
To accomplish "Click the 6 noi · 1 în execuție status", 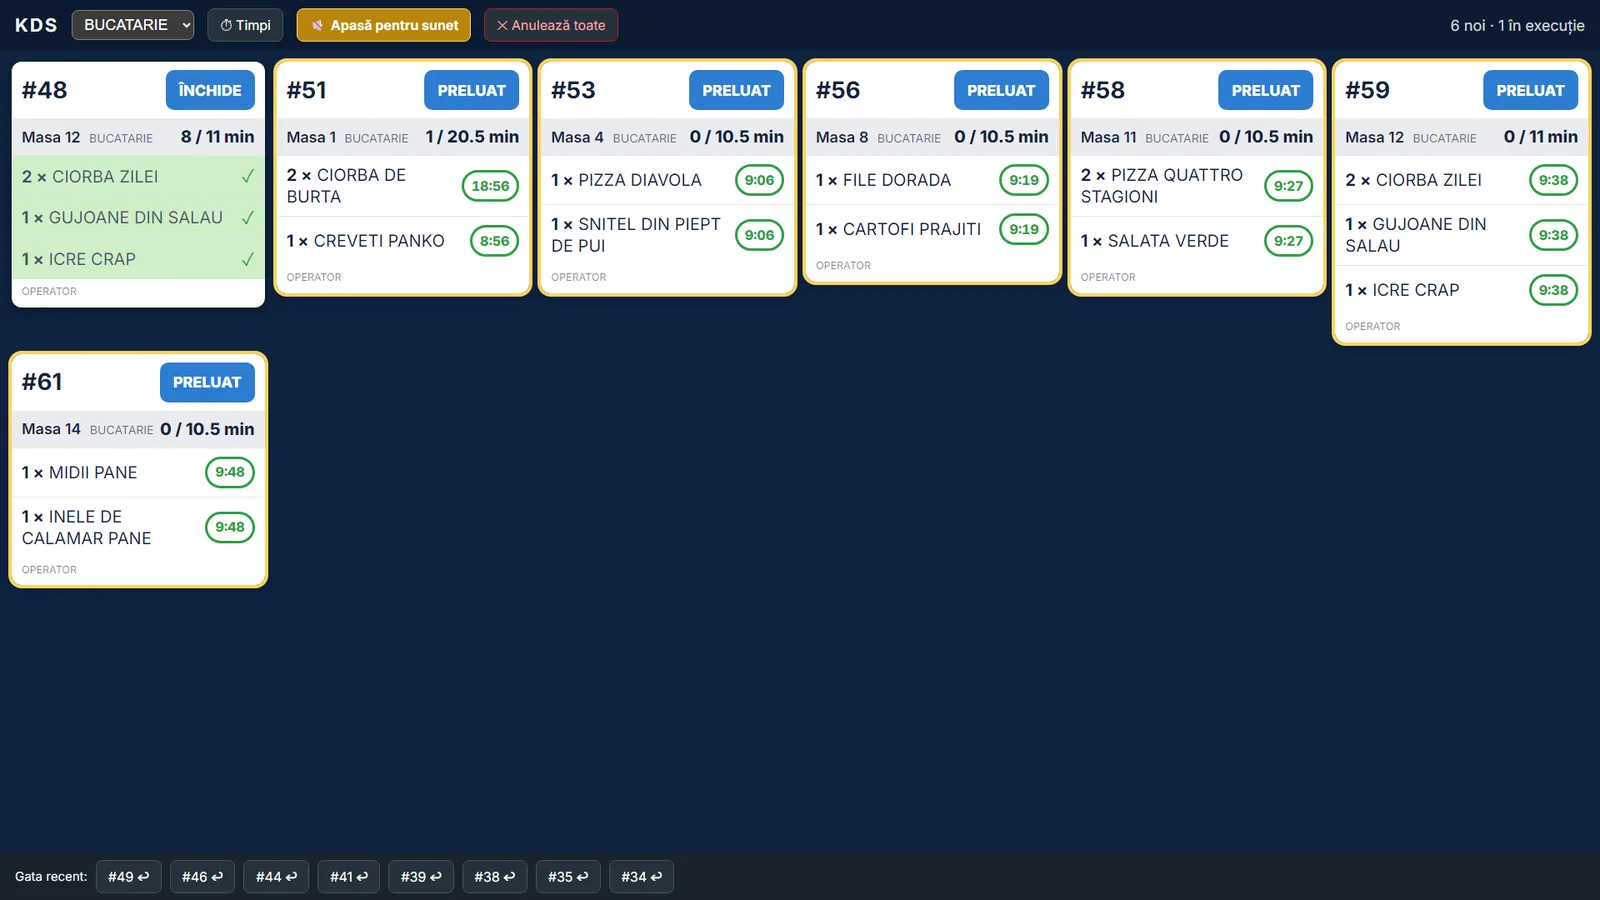I will coord(1517,25).
